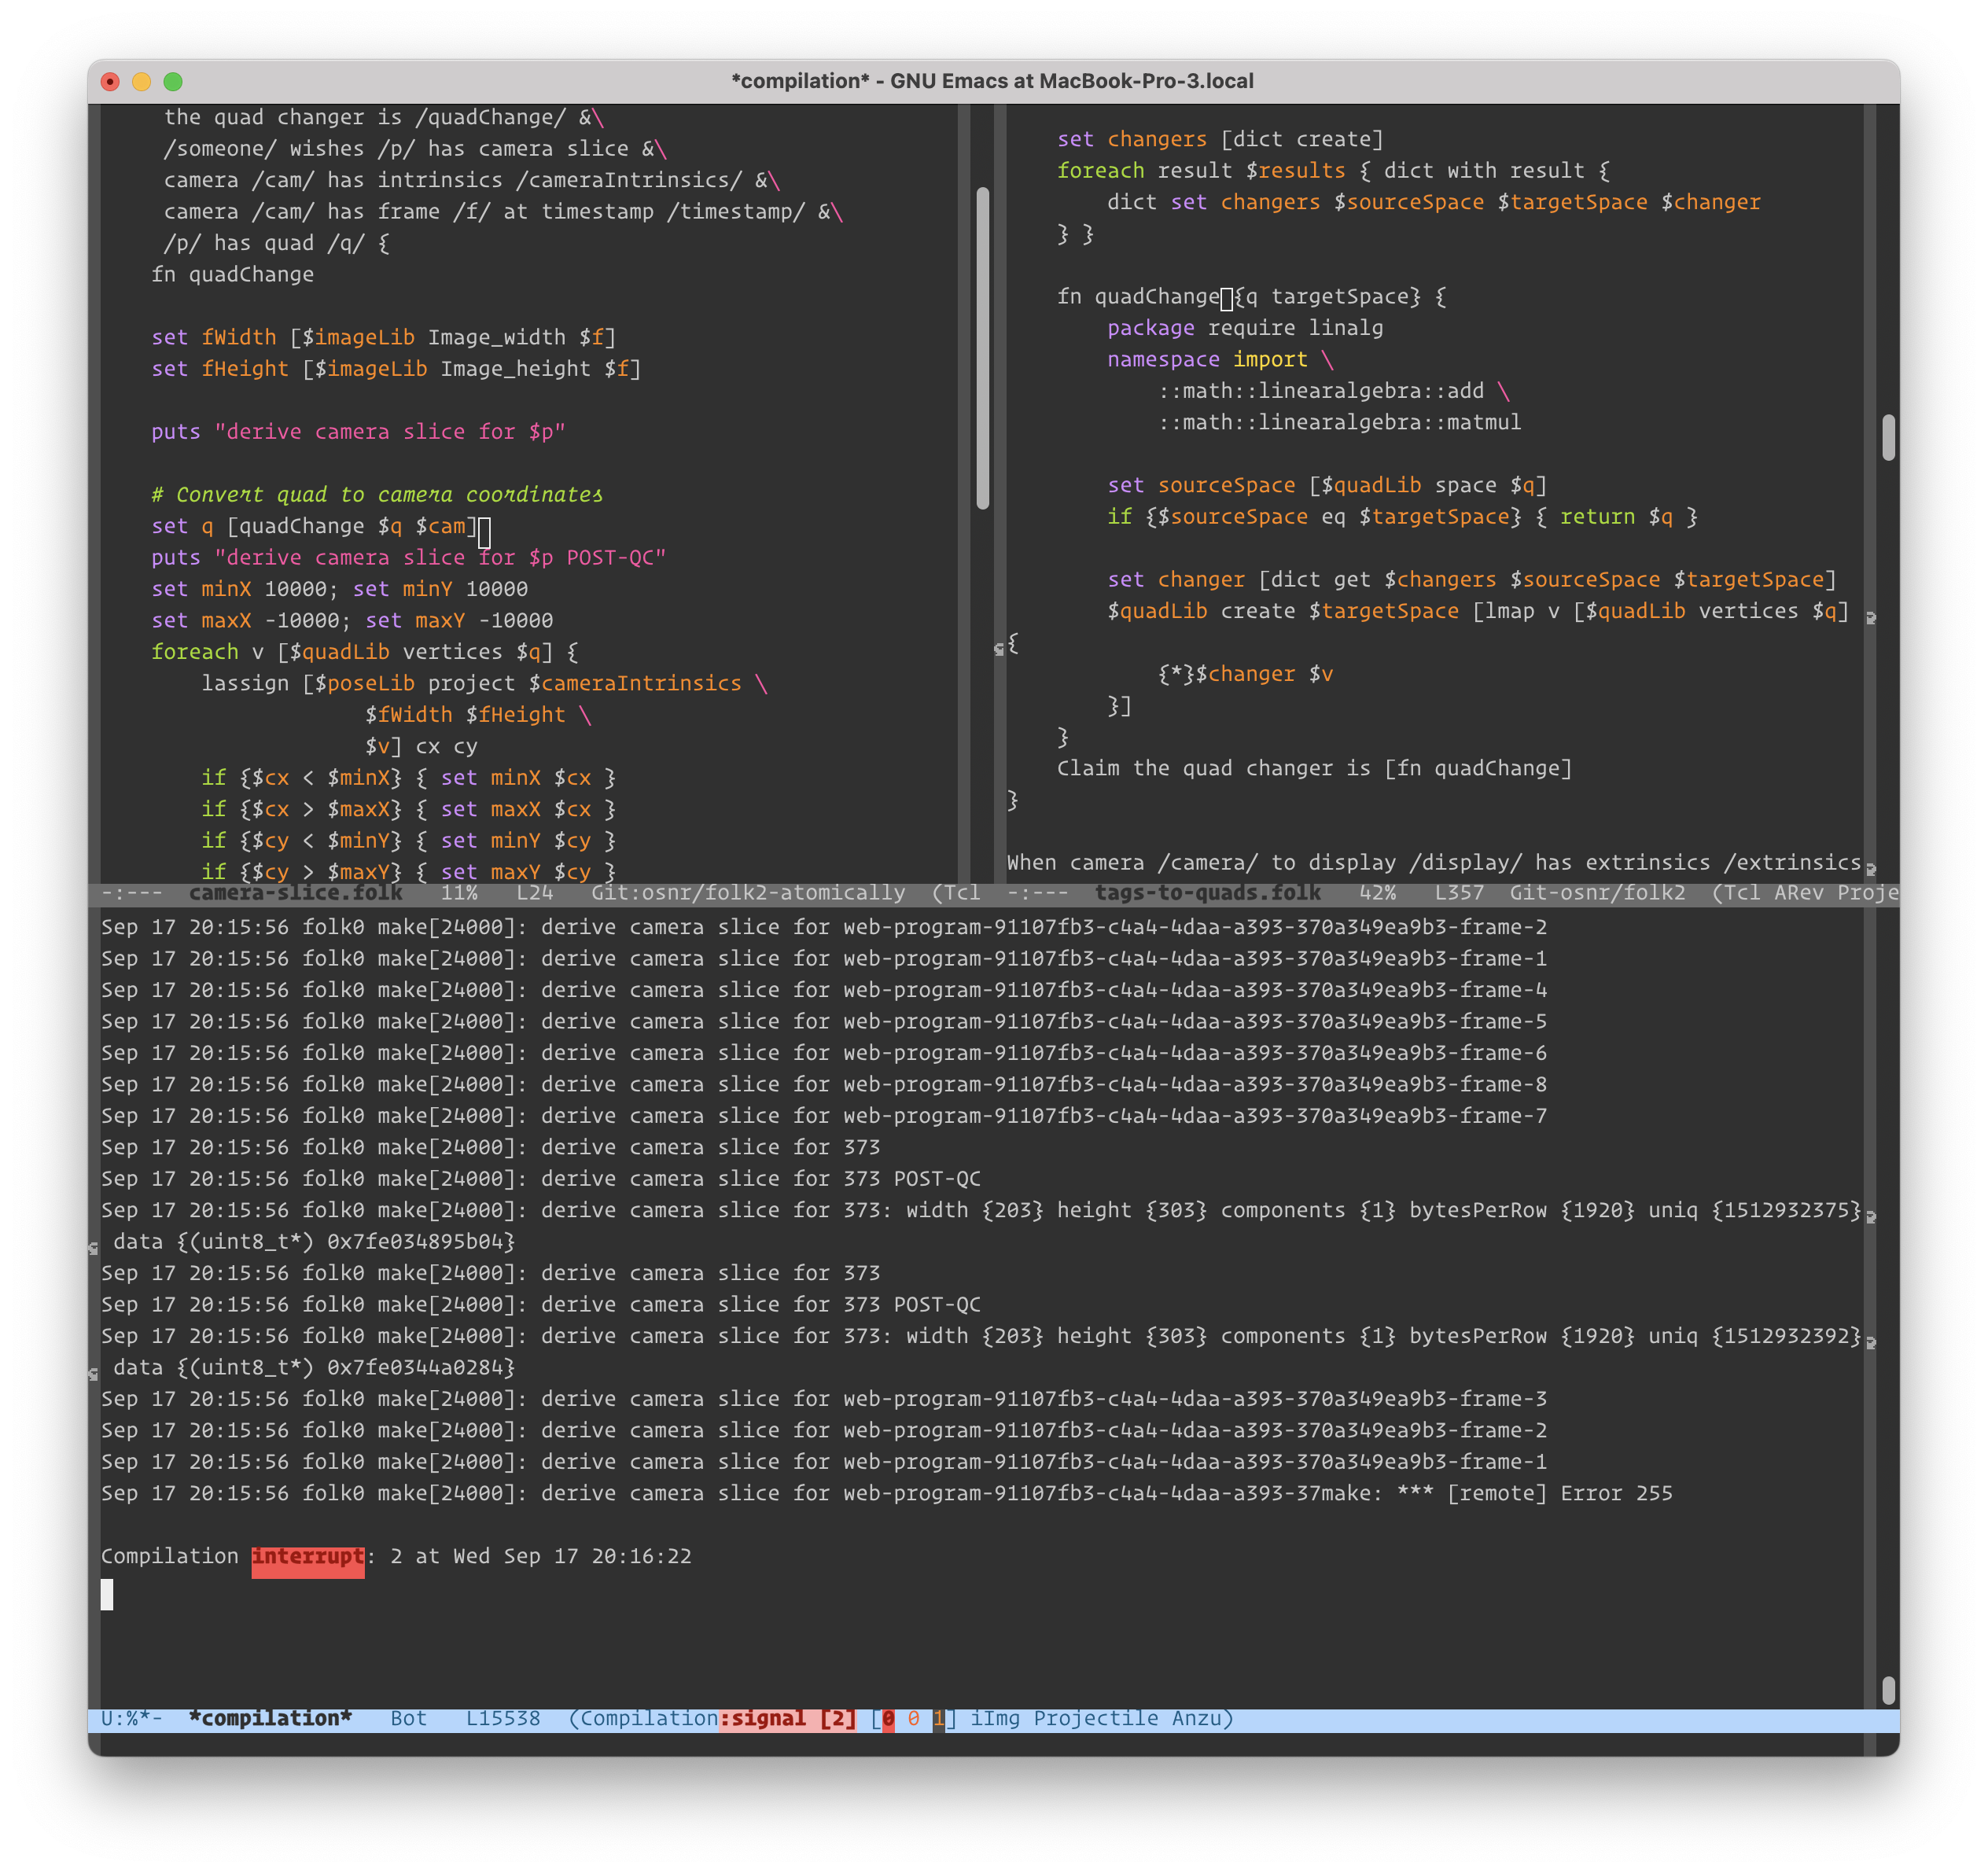The width and height of the screenshot is (1988, 1873).
Task: Open Git-osnr/folk2 branch menu for tags-to-quads.folk
Action: [1597, 892]
